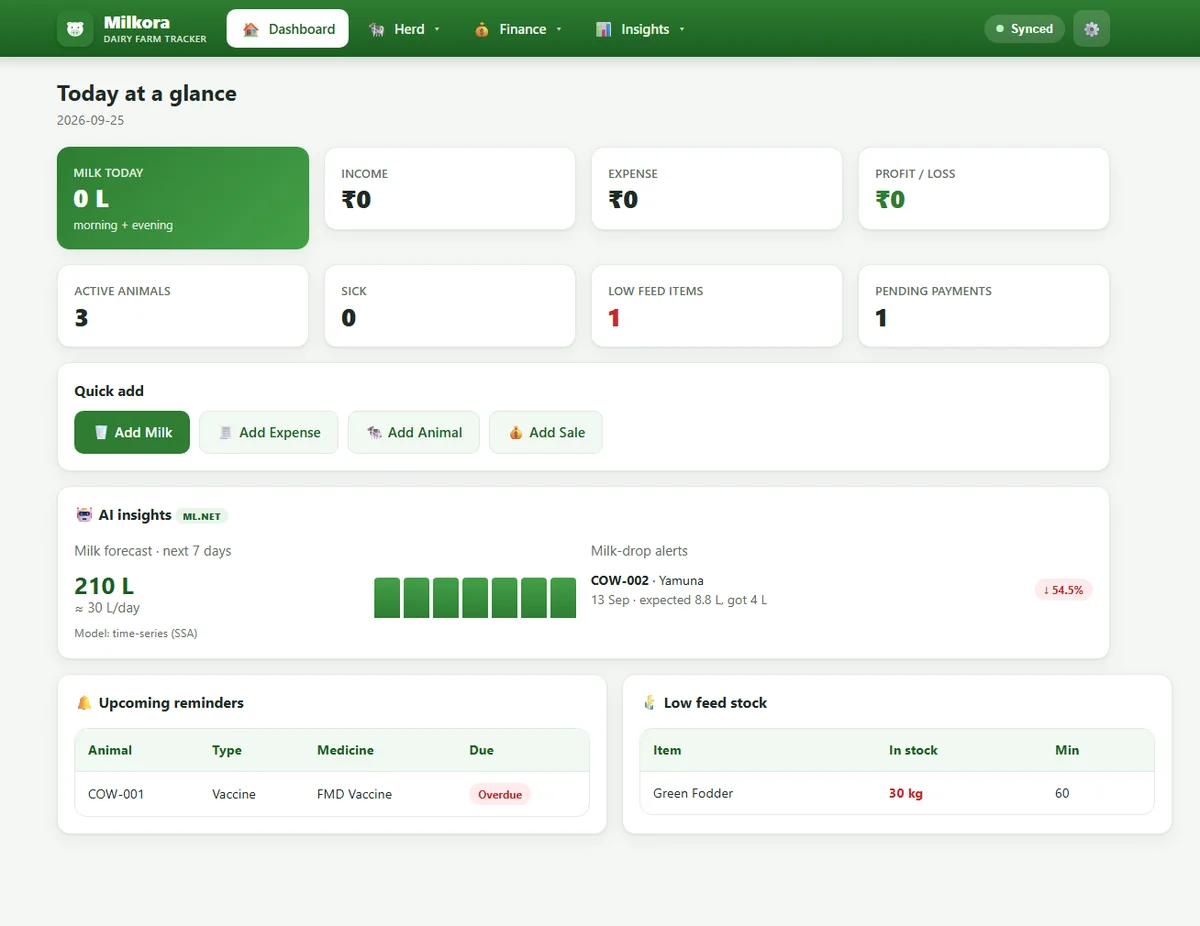Click the Animal column header
This screenshot has height=926, width=1200.
coord(110,750)
